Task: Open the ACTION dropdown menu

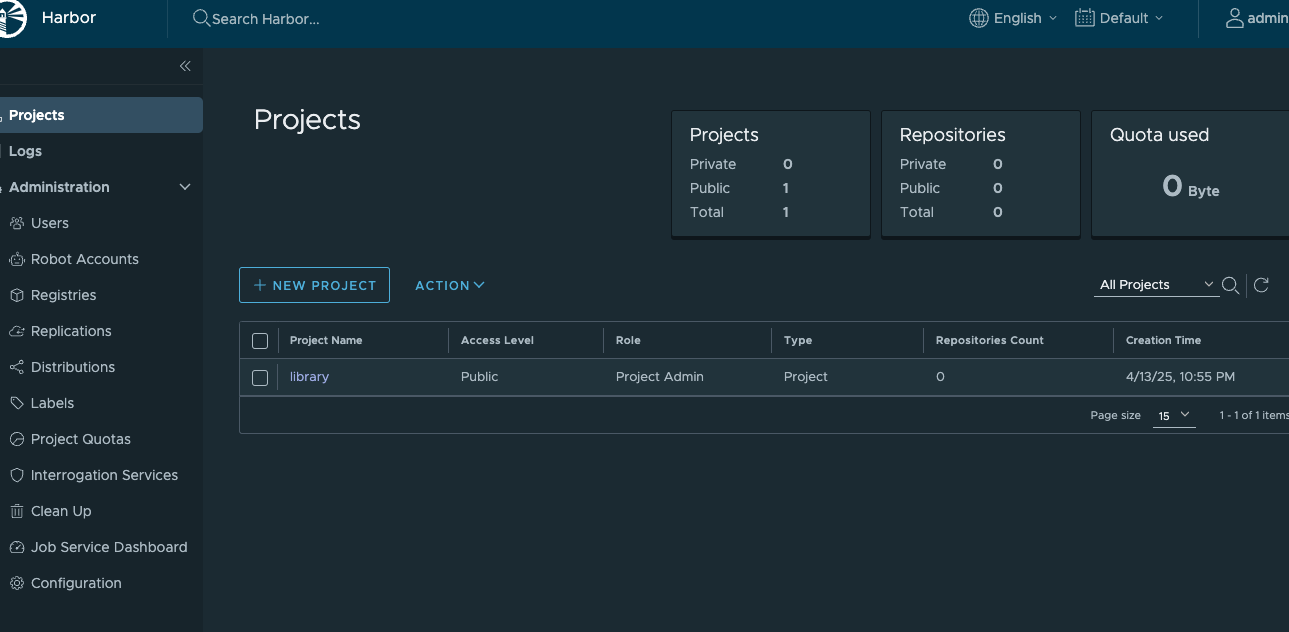Action: pos(450,285)
